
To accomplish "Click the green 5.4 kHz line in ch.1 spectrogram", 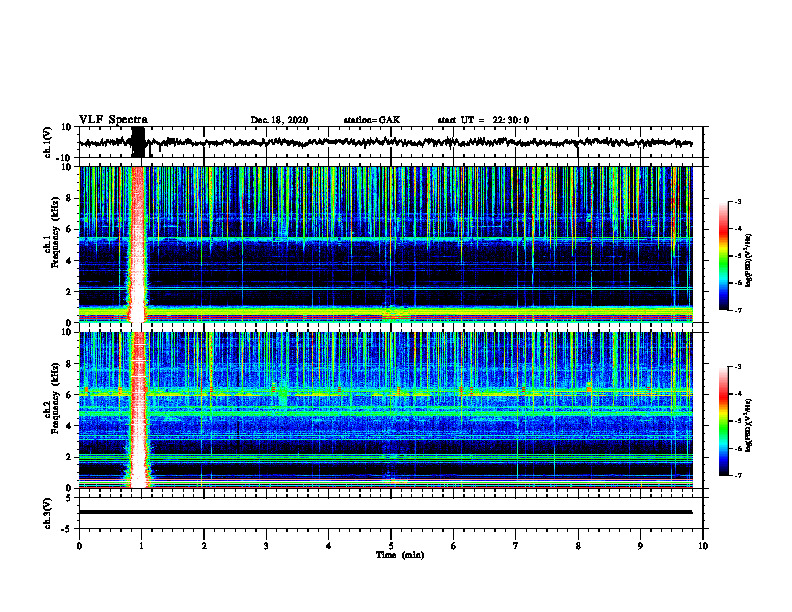I will click(x=385, y=238).
